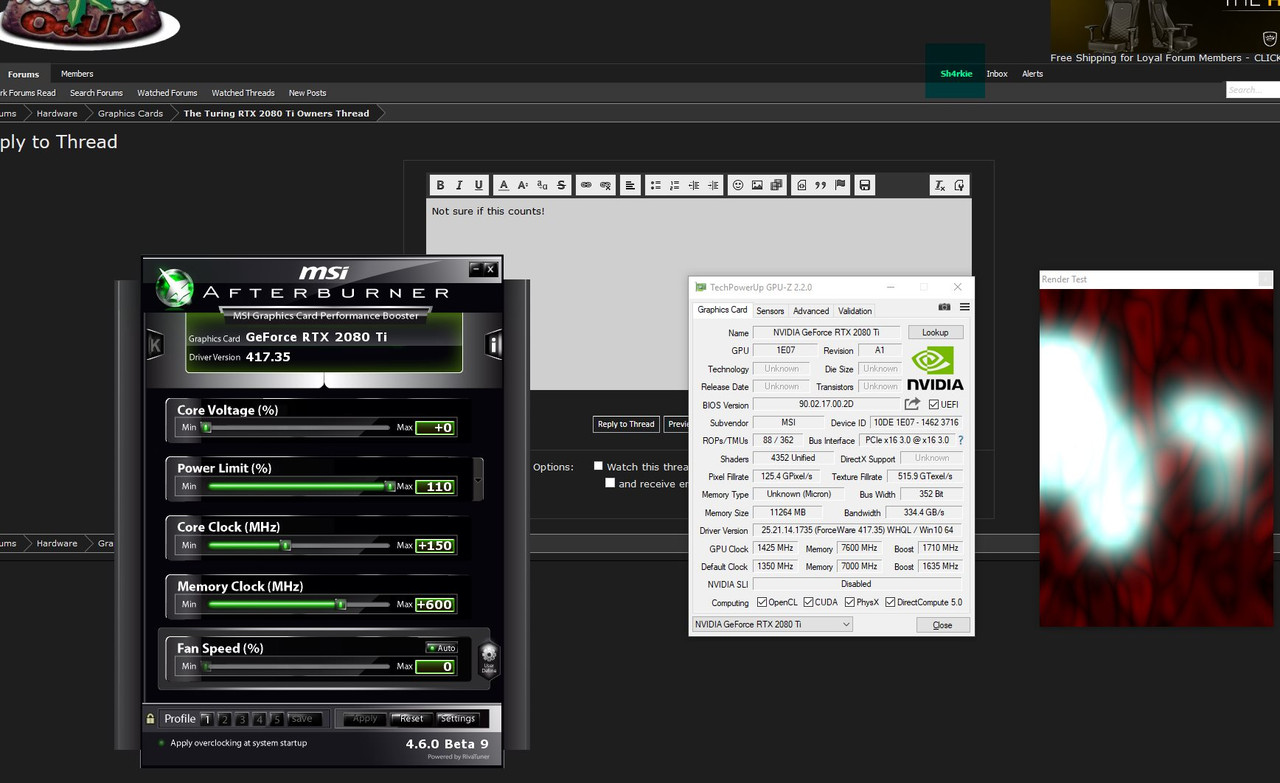Open the New Posts link
The height and width of the screenshot is (783, 1280).
coord(307,93)
